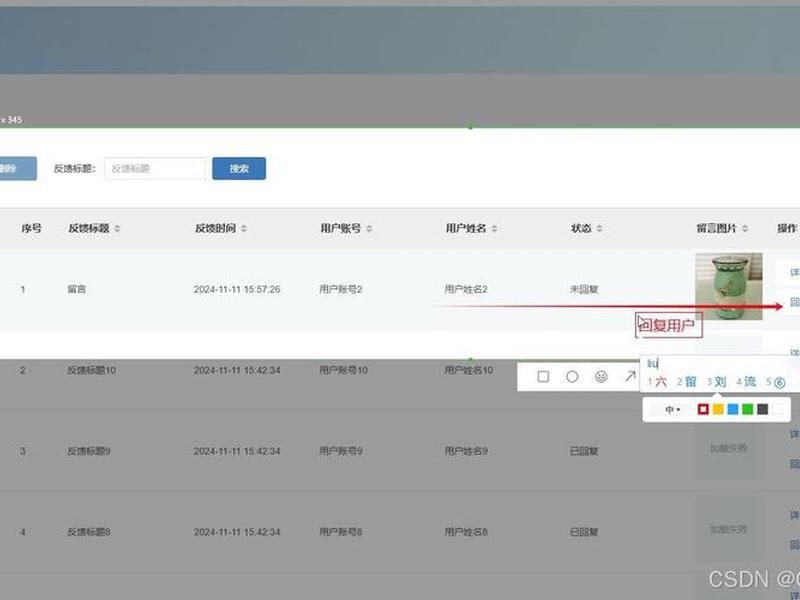
Task: Open the emoji sticker tool
Action: click(x=602, y=377)
